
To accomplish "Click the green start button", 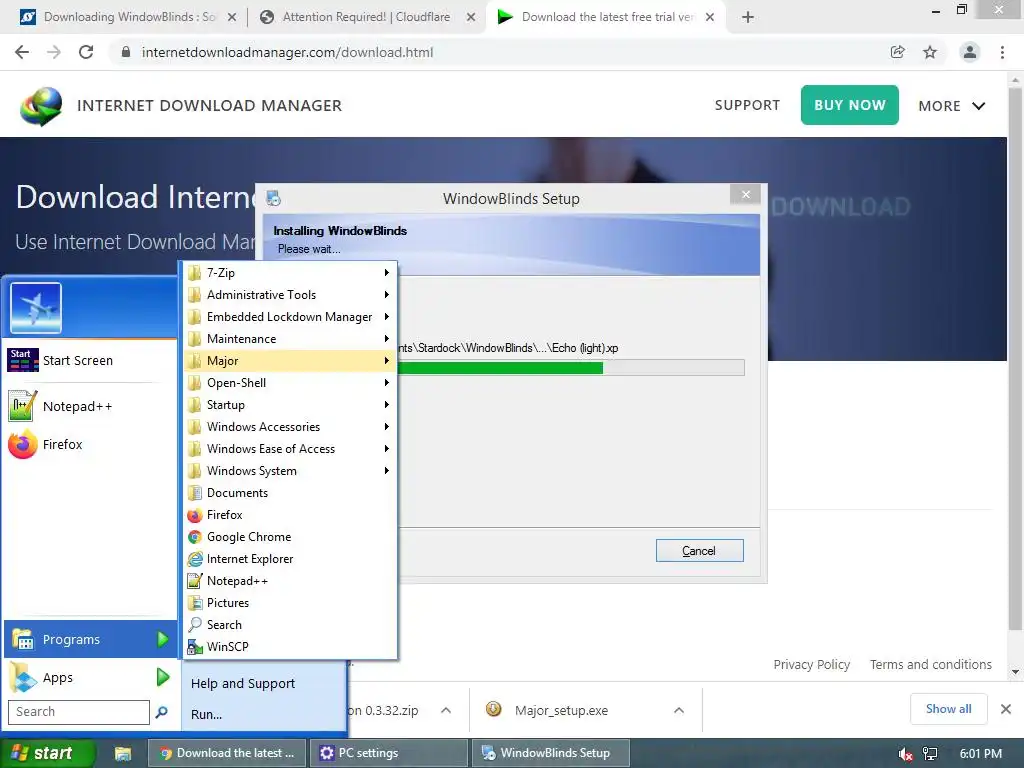I will (48, 753).
